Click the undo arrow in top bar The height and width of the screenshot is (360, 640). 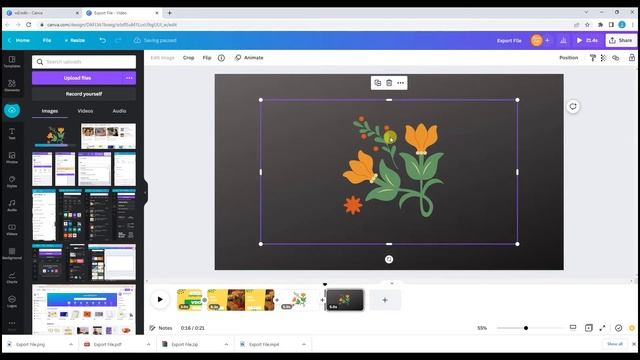click(x=102, y=40)
